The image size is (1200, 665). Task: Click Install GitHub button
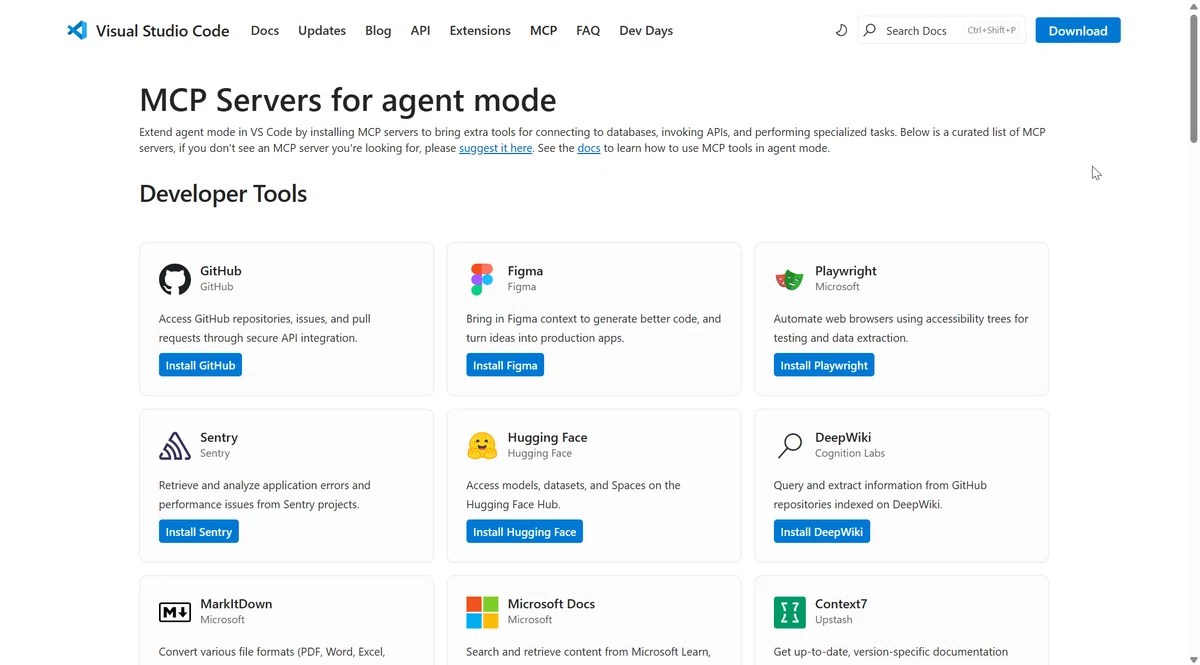[200, 365]
